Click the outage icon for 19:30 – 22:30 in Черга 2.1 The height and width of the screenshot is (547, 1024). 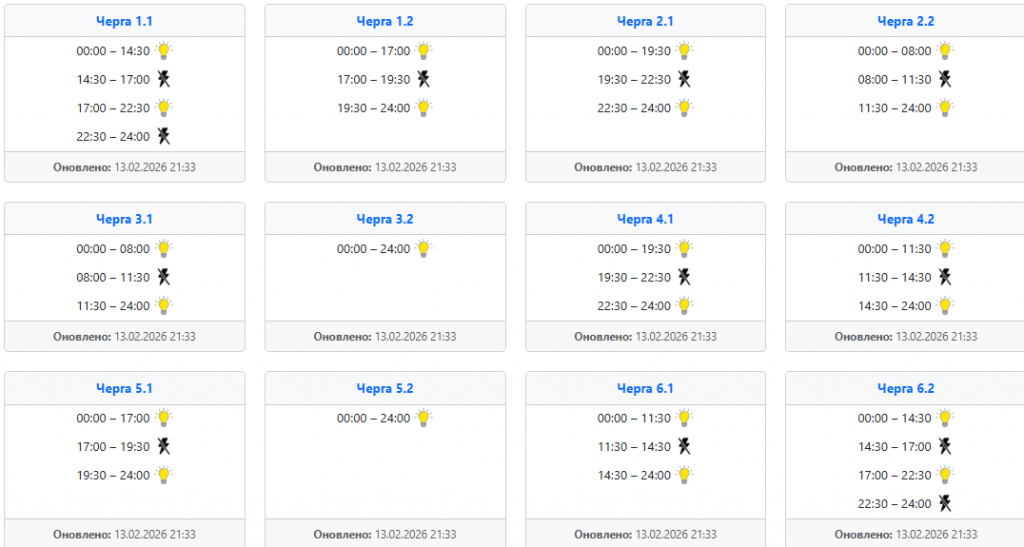pos(685,79)
